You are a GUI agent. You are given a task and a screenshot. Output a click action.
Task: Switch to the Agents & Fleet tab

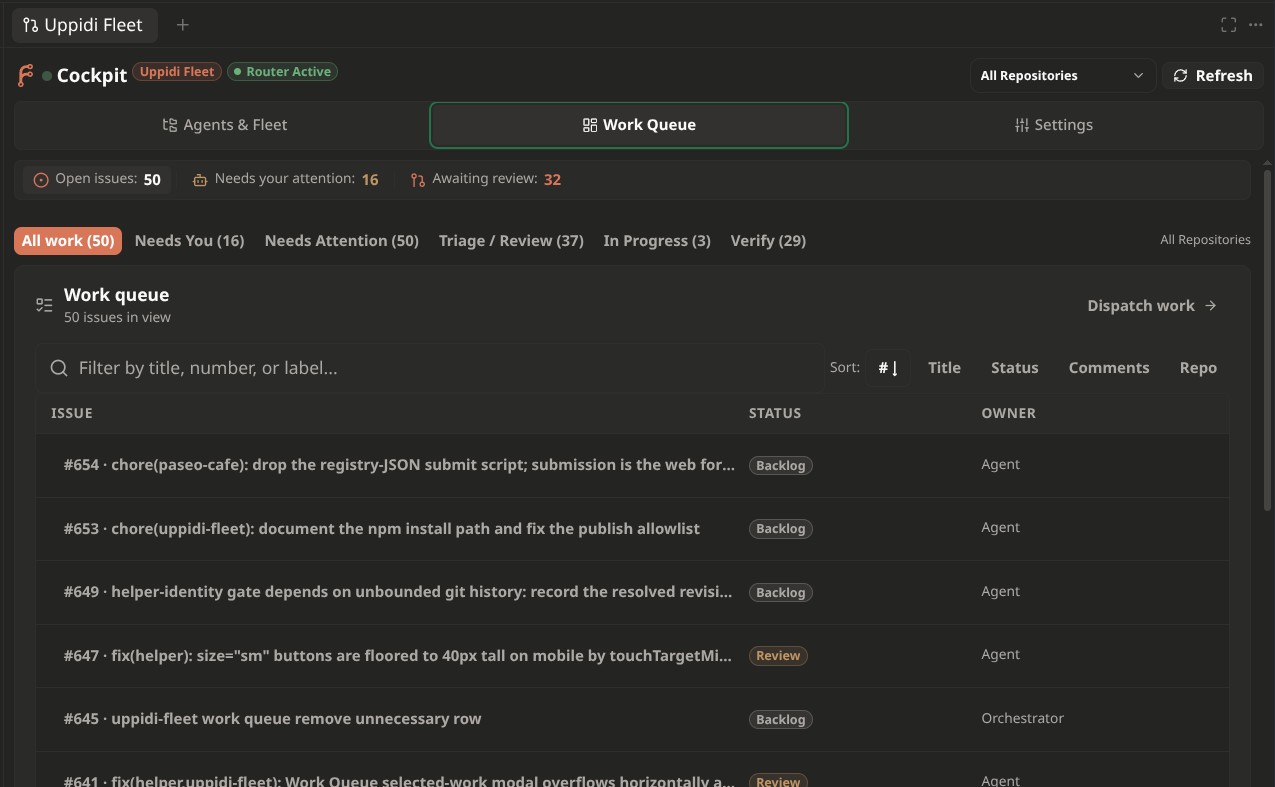point(222,125)
